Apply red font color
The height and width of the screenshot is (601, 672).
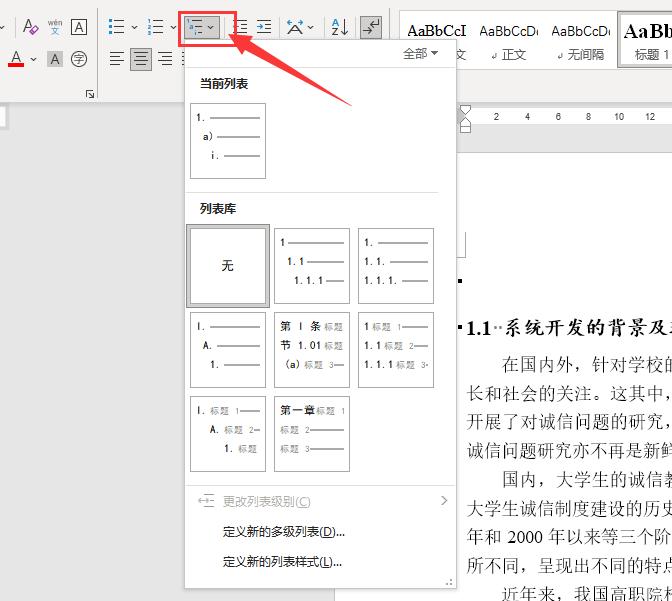16,59
